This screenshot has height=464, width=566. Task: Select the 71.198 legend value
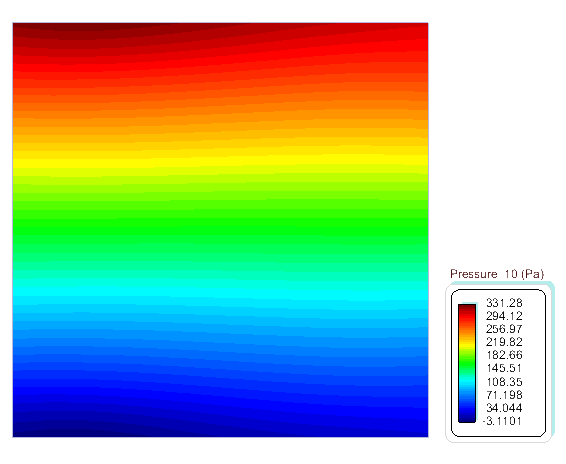504,395
